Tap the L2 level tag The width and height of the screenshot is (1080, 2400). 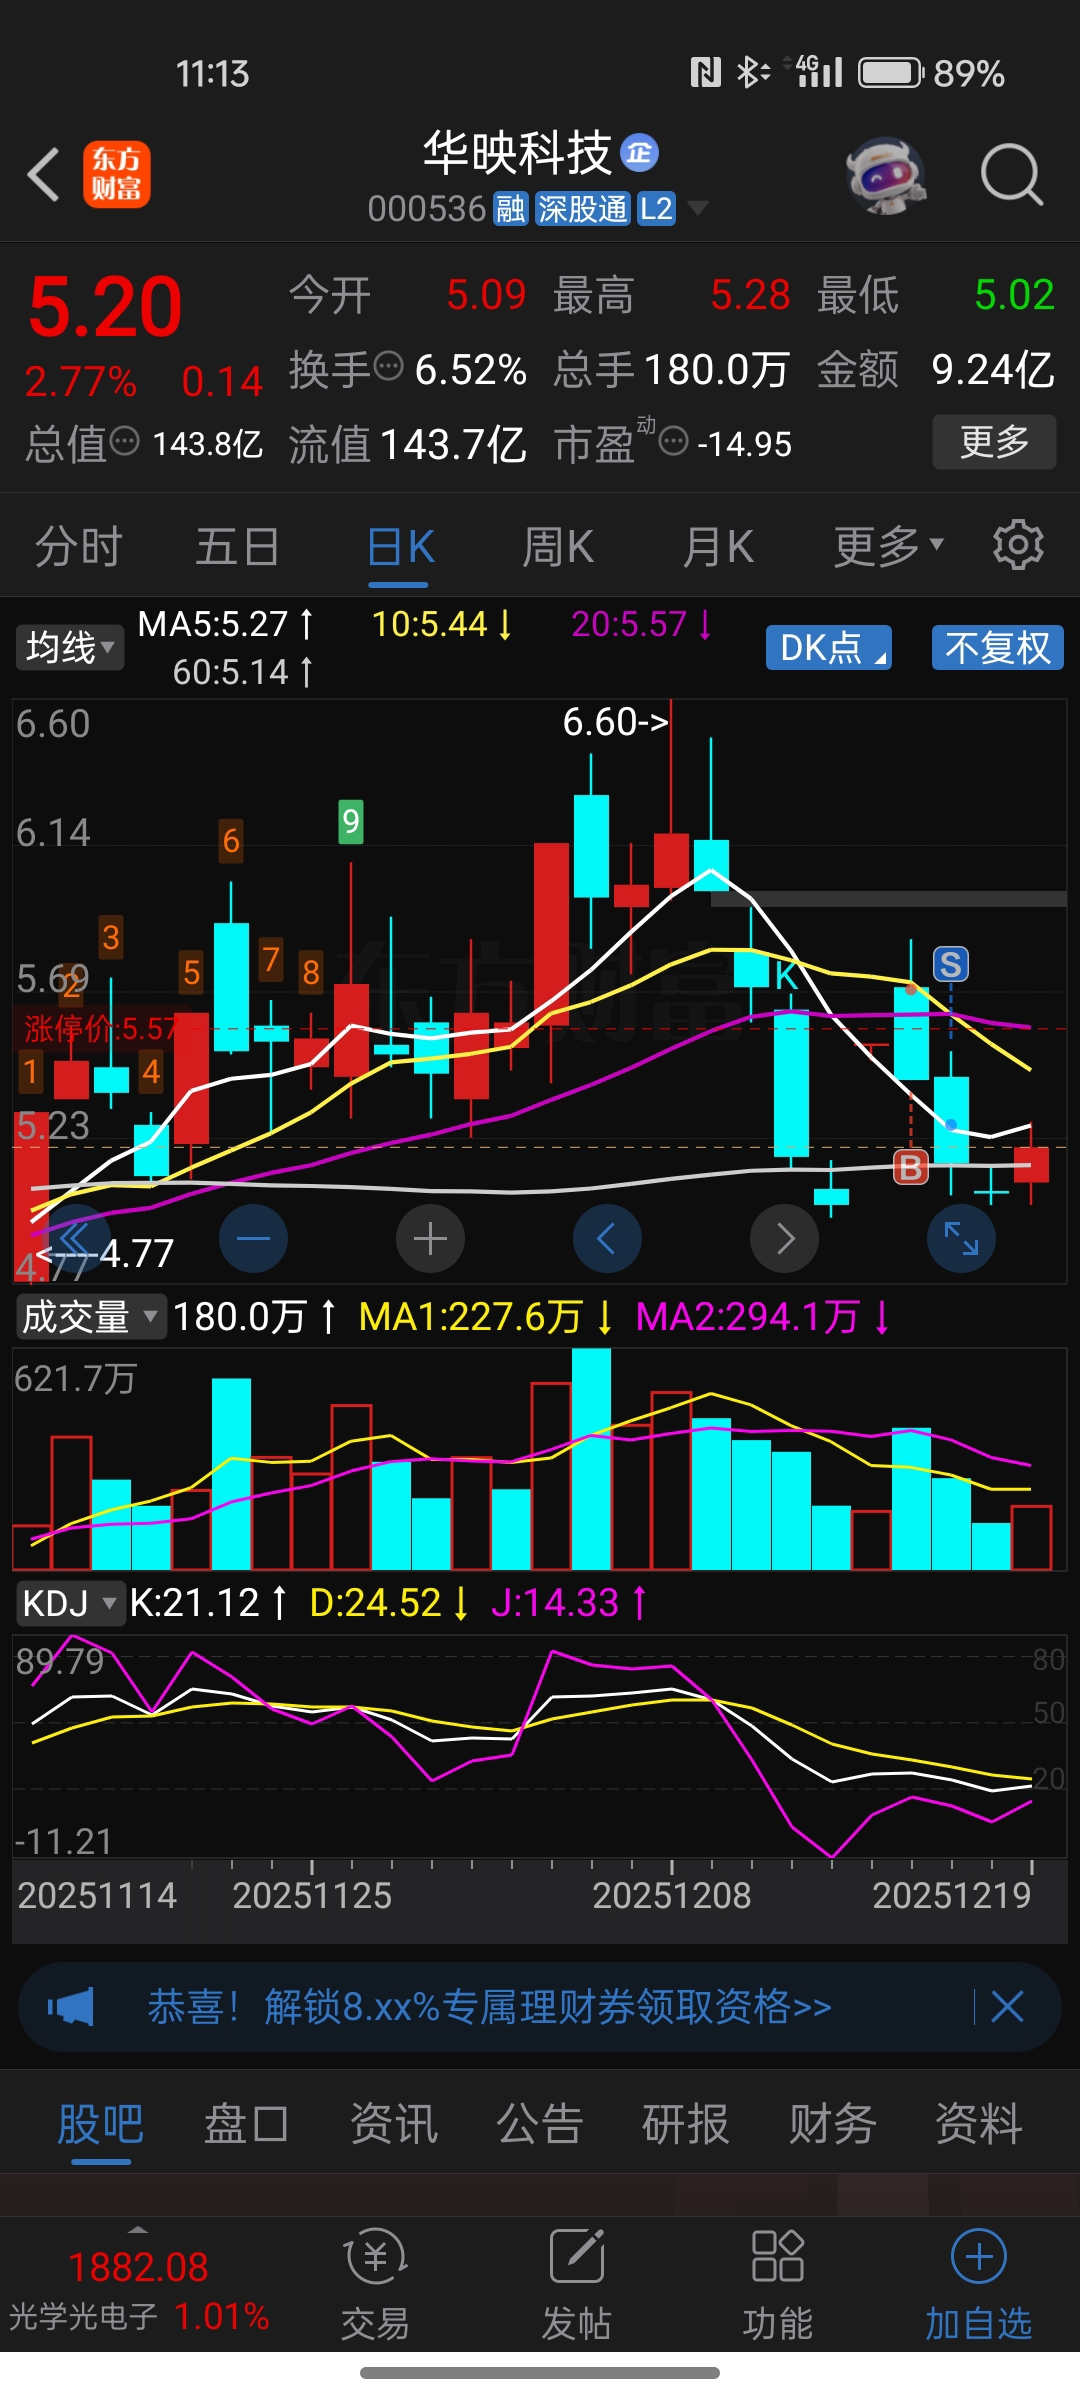[657, 209]
